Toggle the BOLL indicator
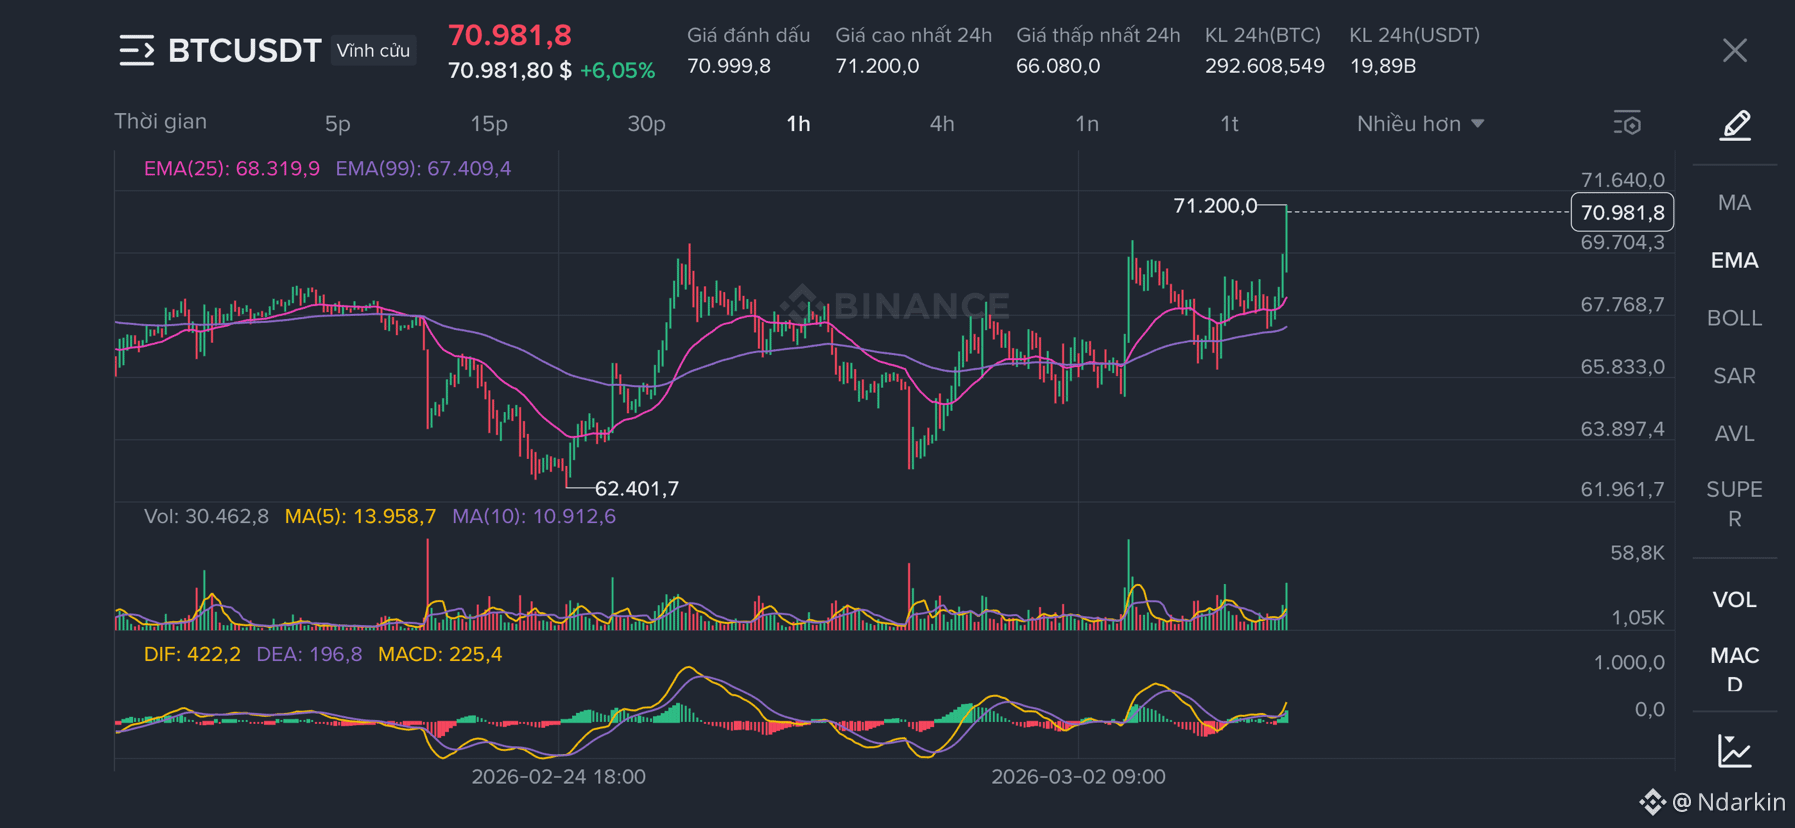 pyautogui.click(x=1734, y=318)
